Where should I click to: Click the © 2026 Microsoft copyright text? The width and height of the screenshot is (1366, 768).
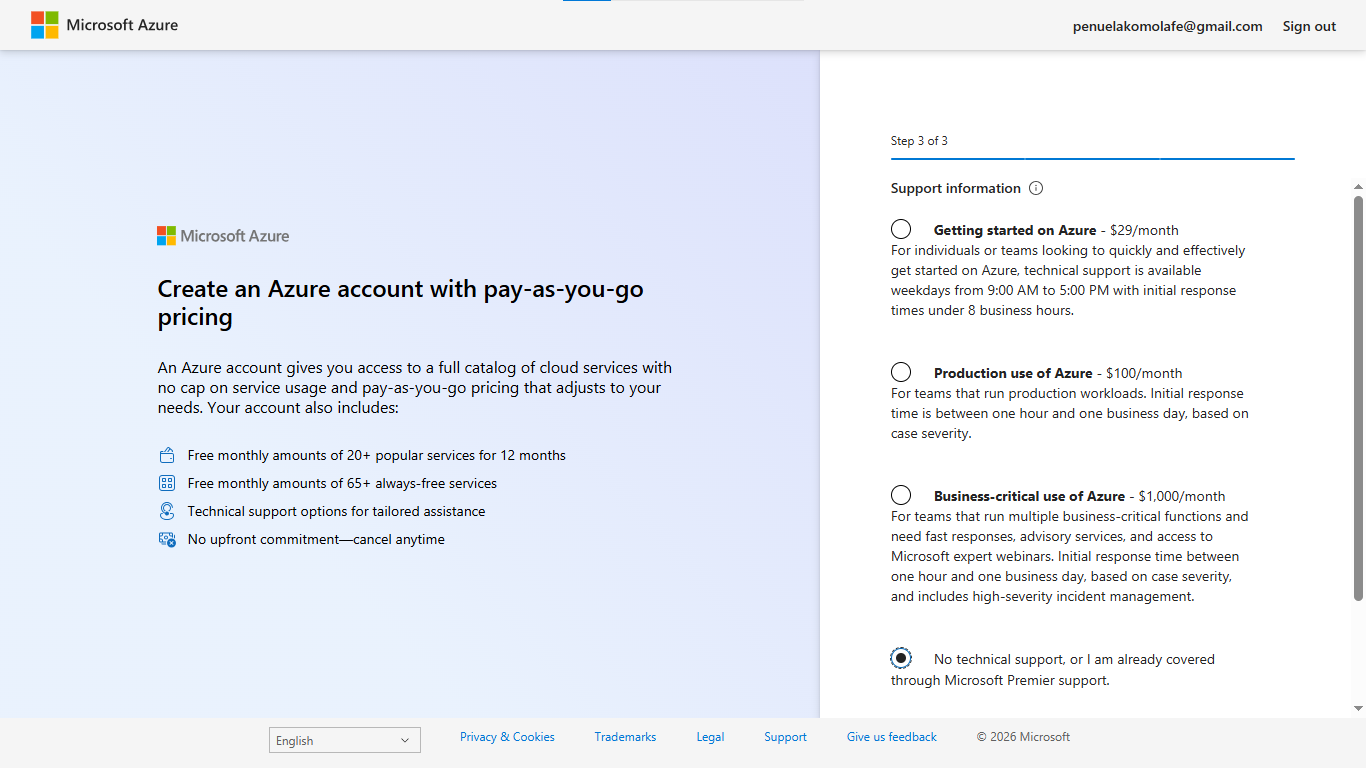click(1023, 737)
